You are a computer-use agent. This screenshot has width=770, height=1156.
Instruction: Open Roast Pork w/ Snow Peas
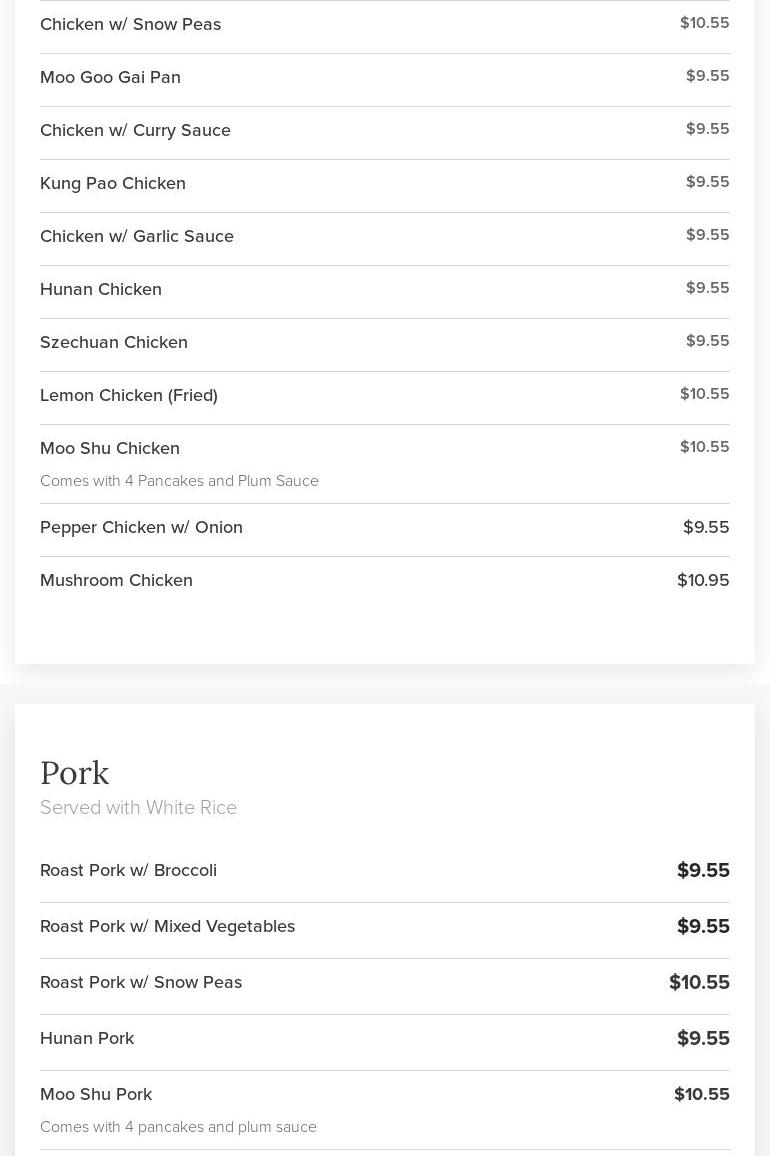pos(141,982)
